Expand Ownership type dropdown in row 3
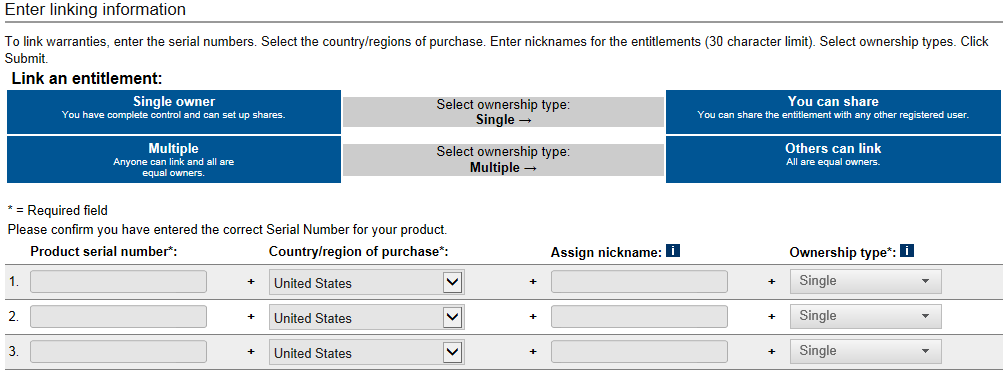Image resolution: width=1007 pixels, height=370 pixels. tap(866, 352)
